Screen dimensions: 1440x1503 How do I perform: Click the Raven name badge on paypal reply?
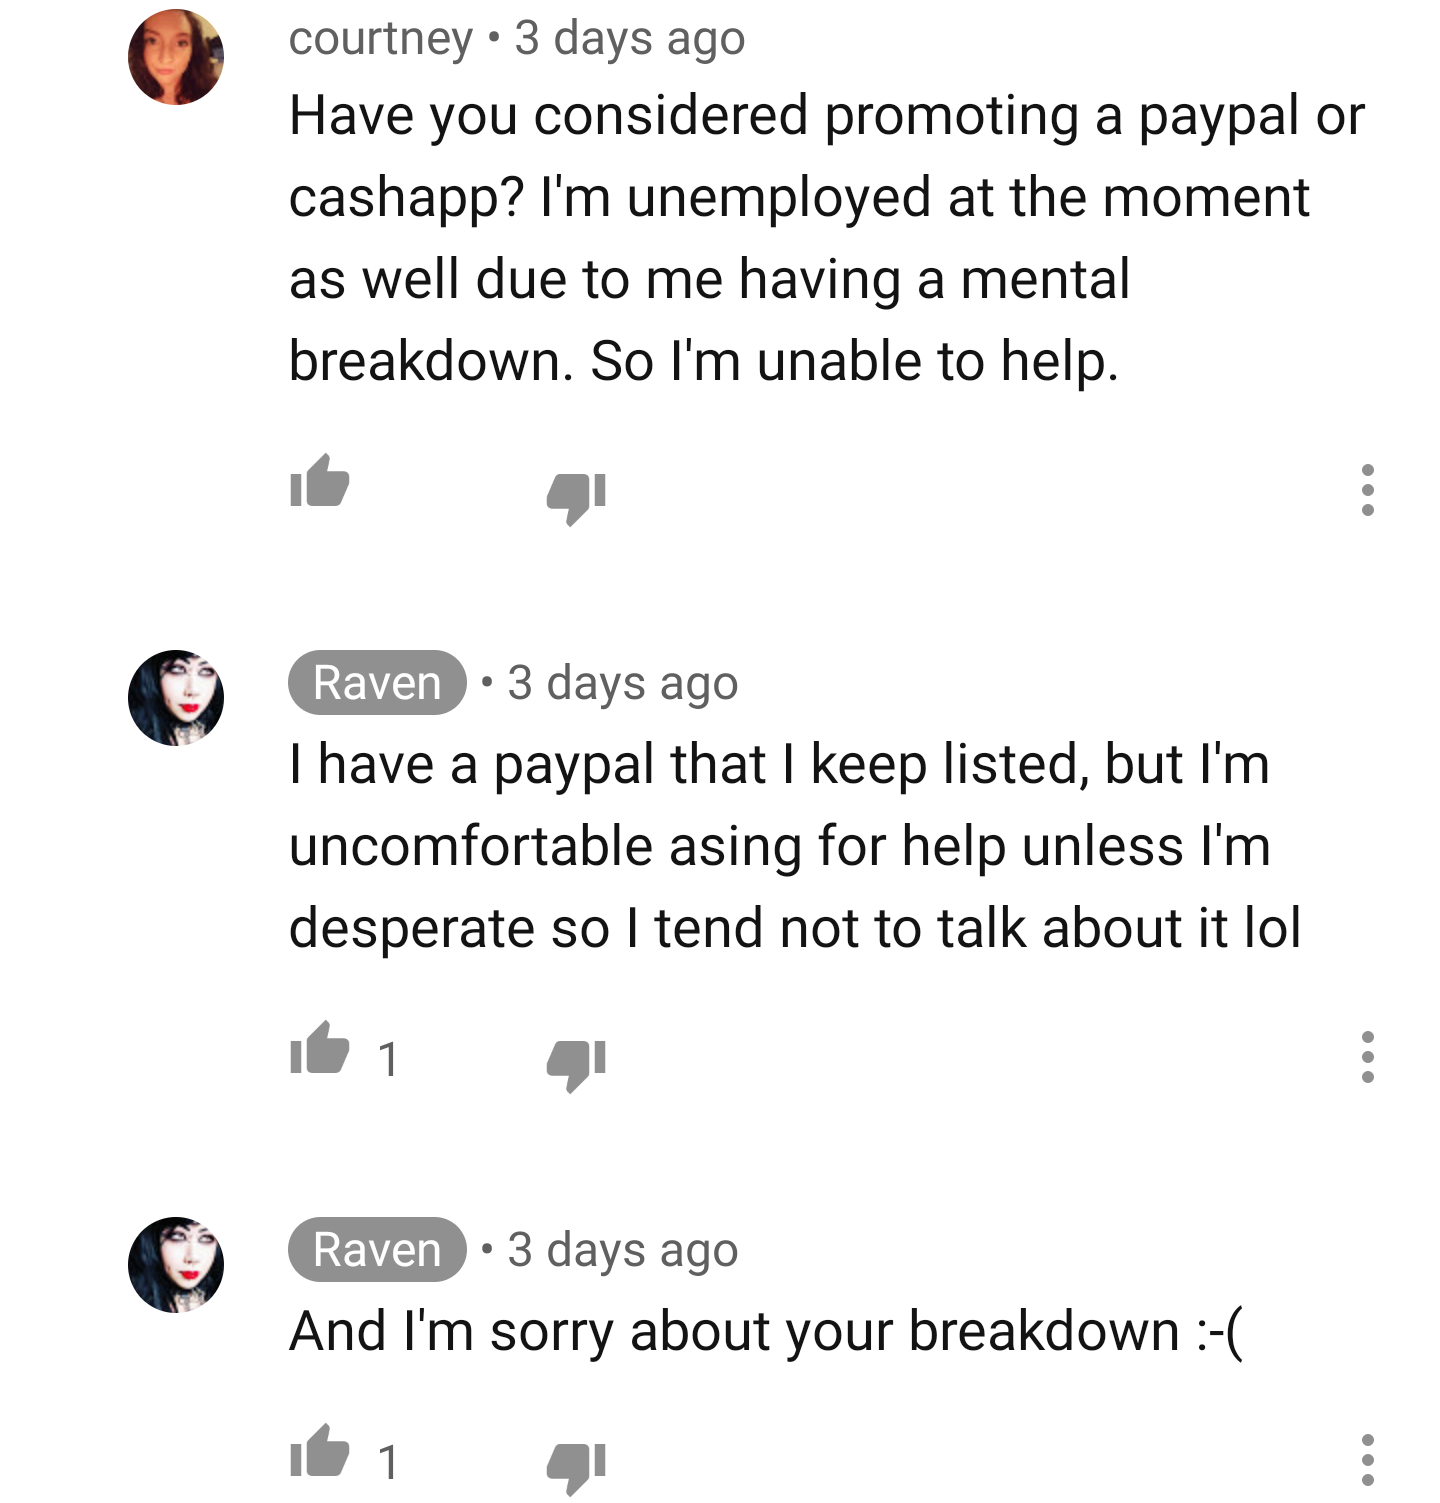[377, 683]
